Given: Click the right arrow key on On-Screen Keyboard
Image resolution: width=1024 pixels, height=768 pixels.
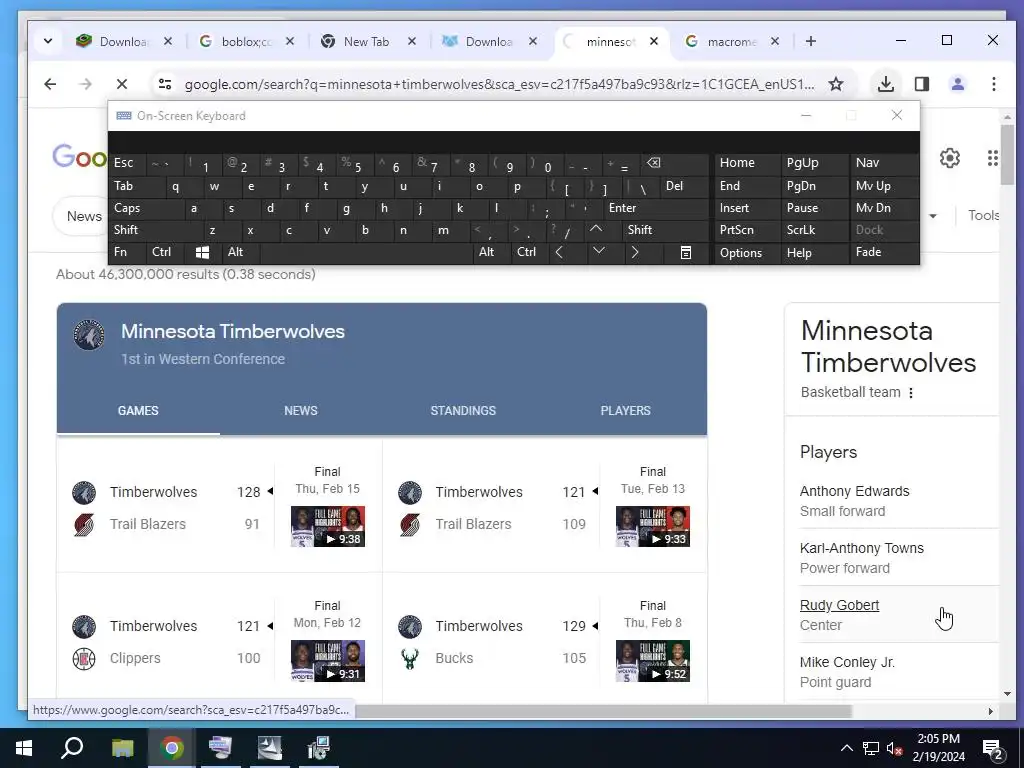Looking at the screenshot, I should click(635, 252).
